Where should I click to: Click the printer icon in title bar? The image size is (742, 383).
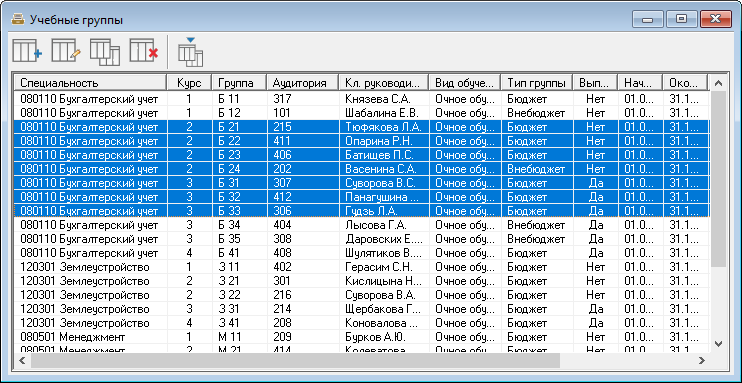click(x=18, y=20)
